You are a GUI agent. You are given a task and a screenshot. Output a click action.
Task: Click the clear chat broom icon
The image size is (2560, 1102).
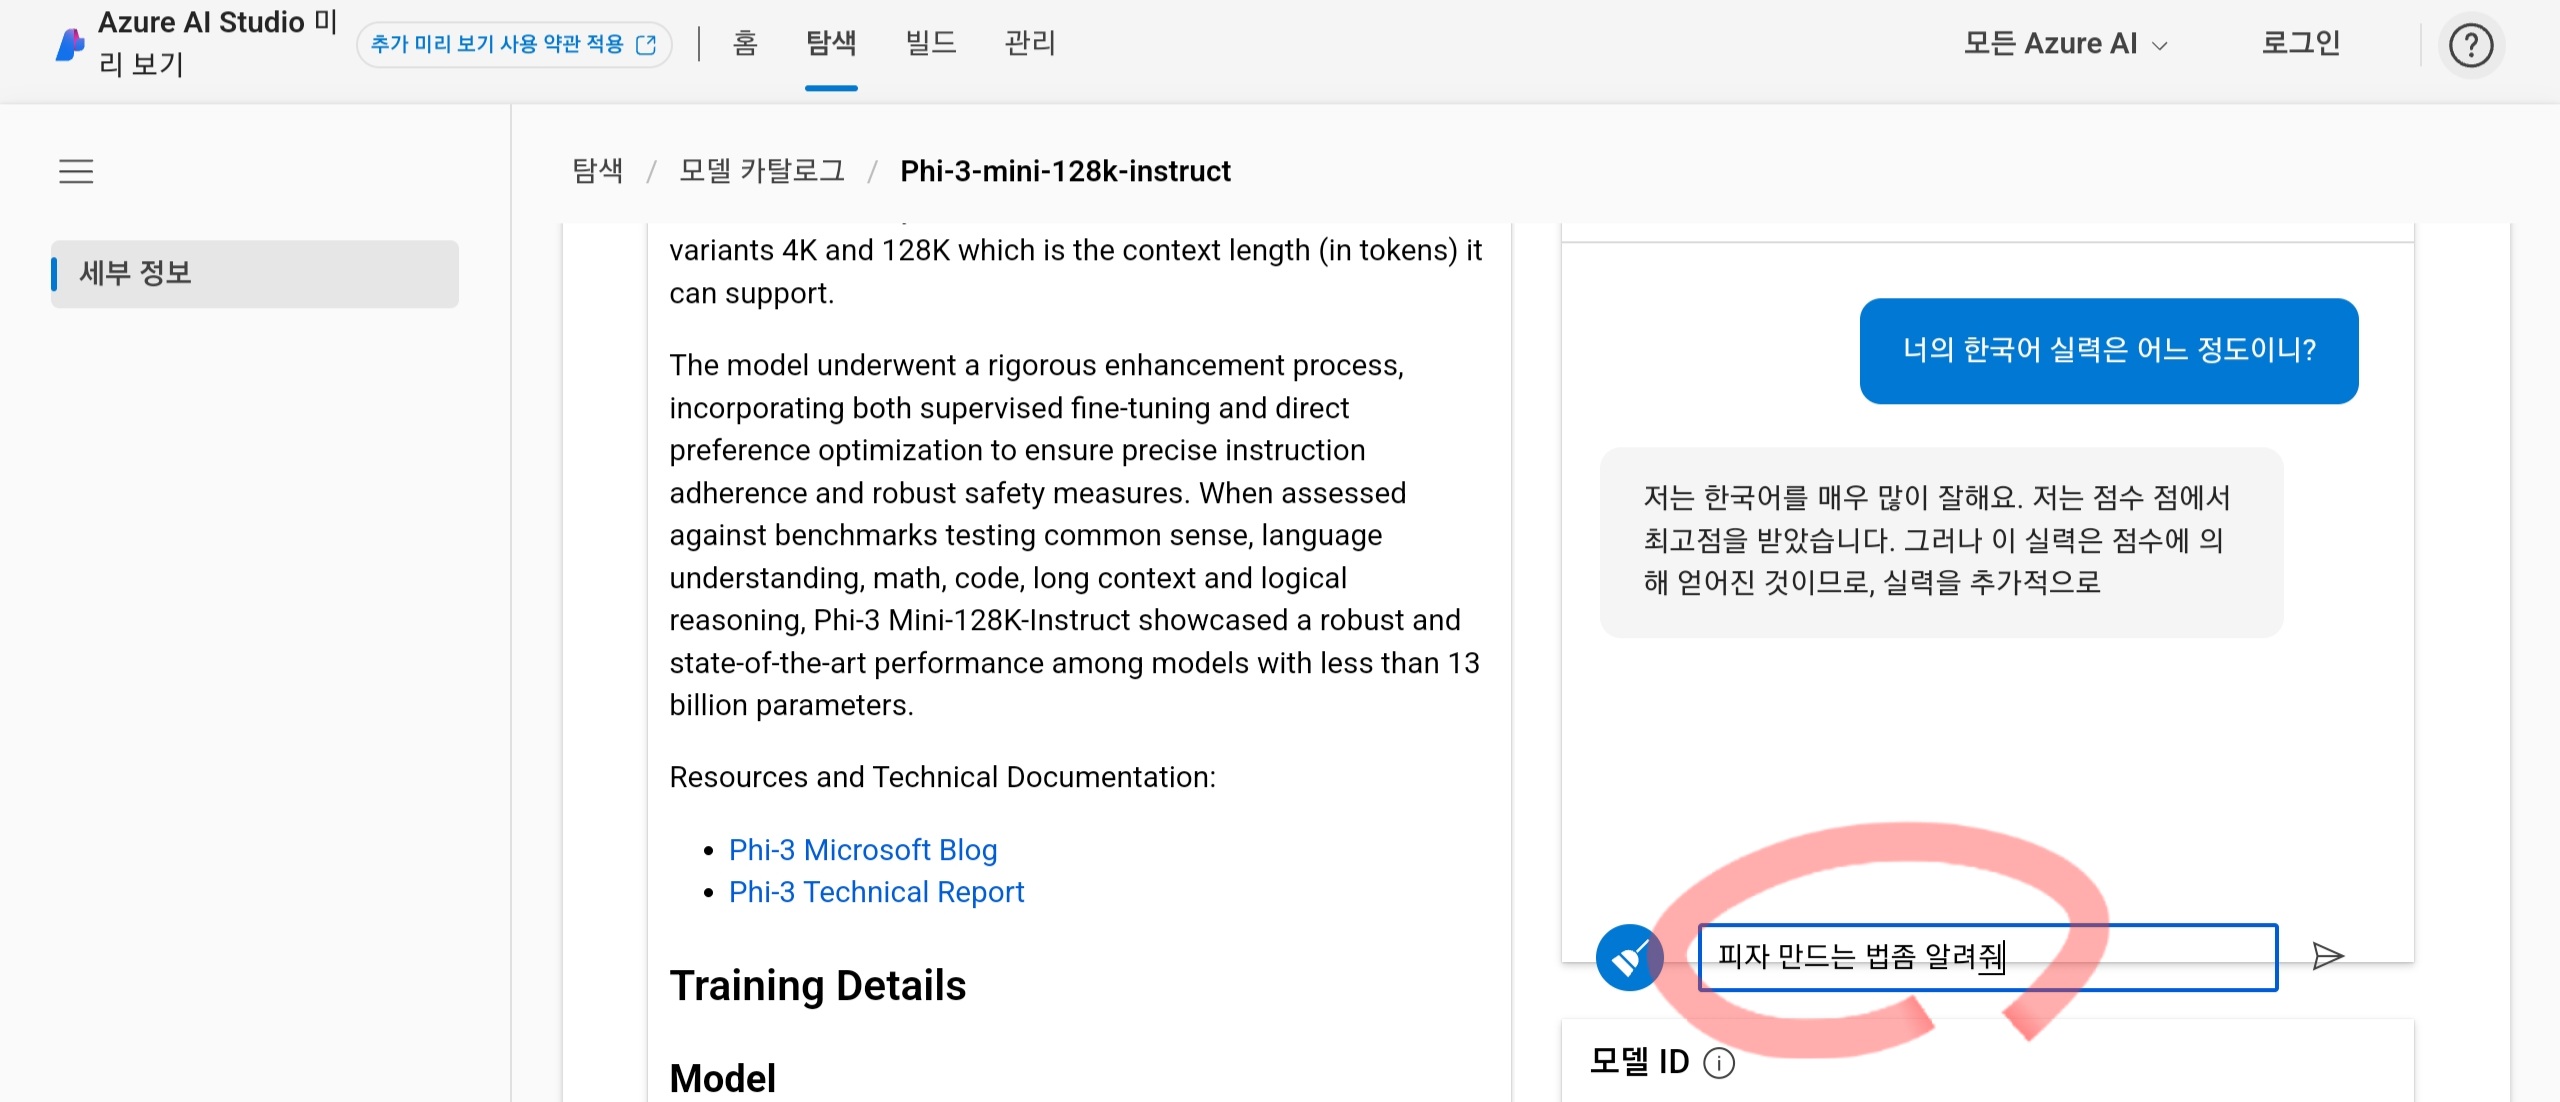(1629, 958)
